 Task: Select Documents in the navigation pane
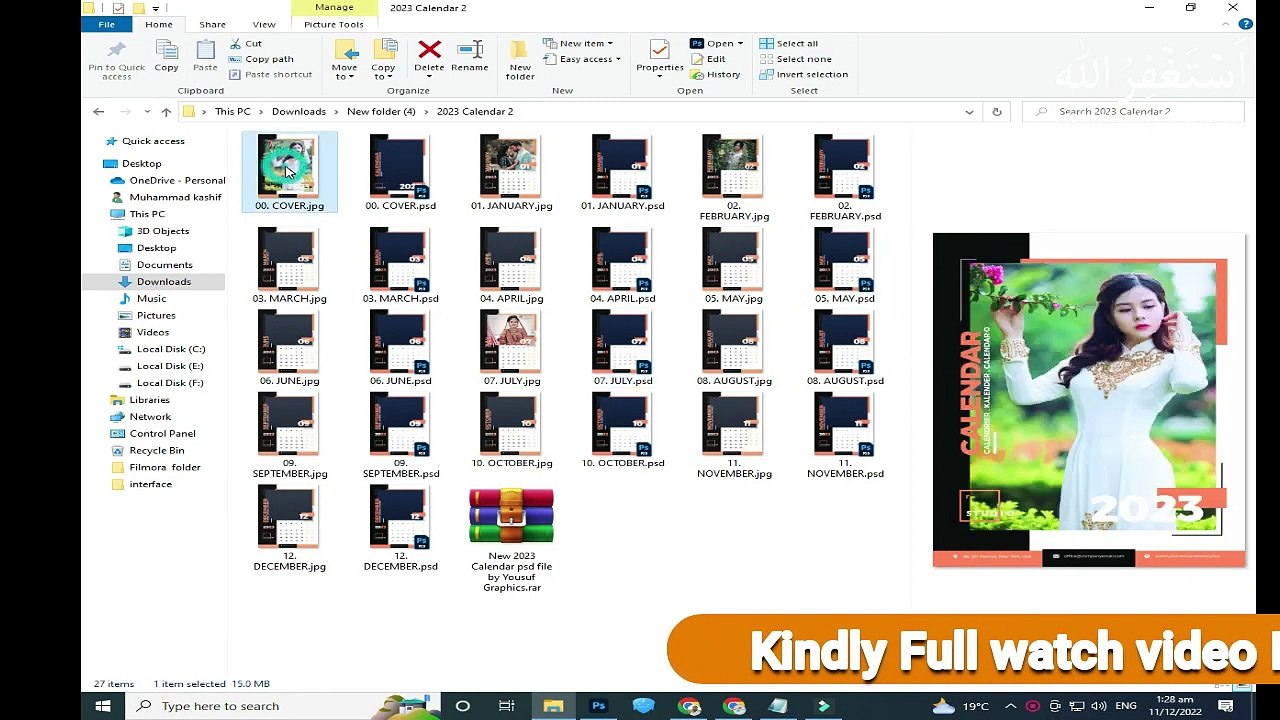click(155, 265)
